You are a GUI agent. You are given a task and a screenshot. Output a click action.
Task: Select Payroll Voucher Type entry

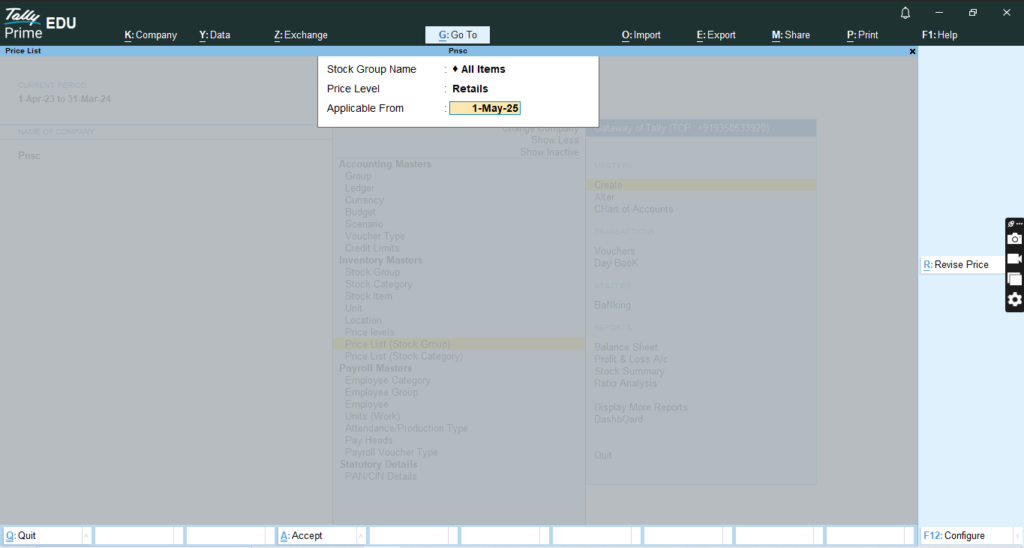click(391, 453)
